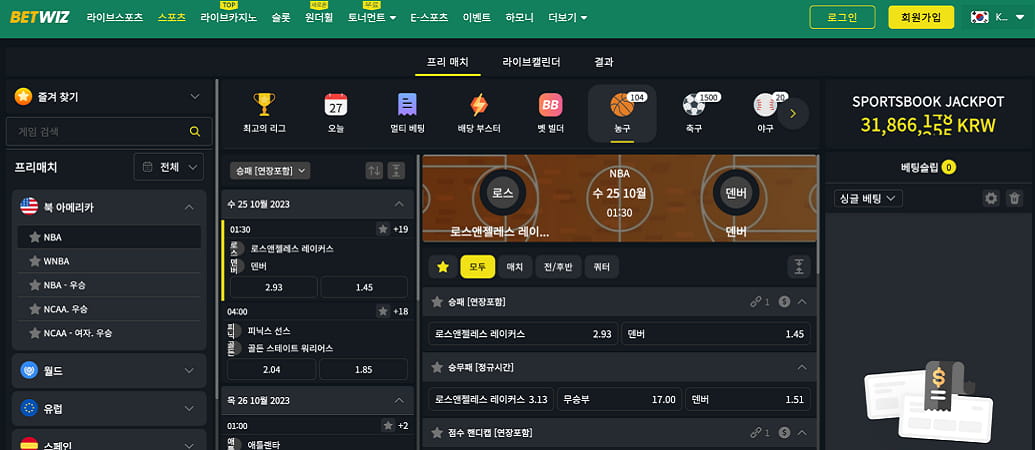Open +19 more markets for Lakers match

tap(401, 229)
